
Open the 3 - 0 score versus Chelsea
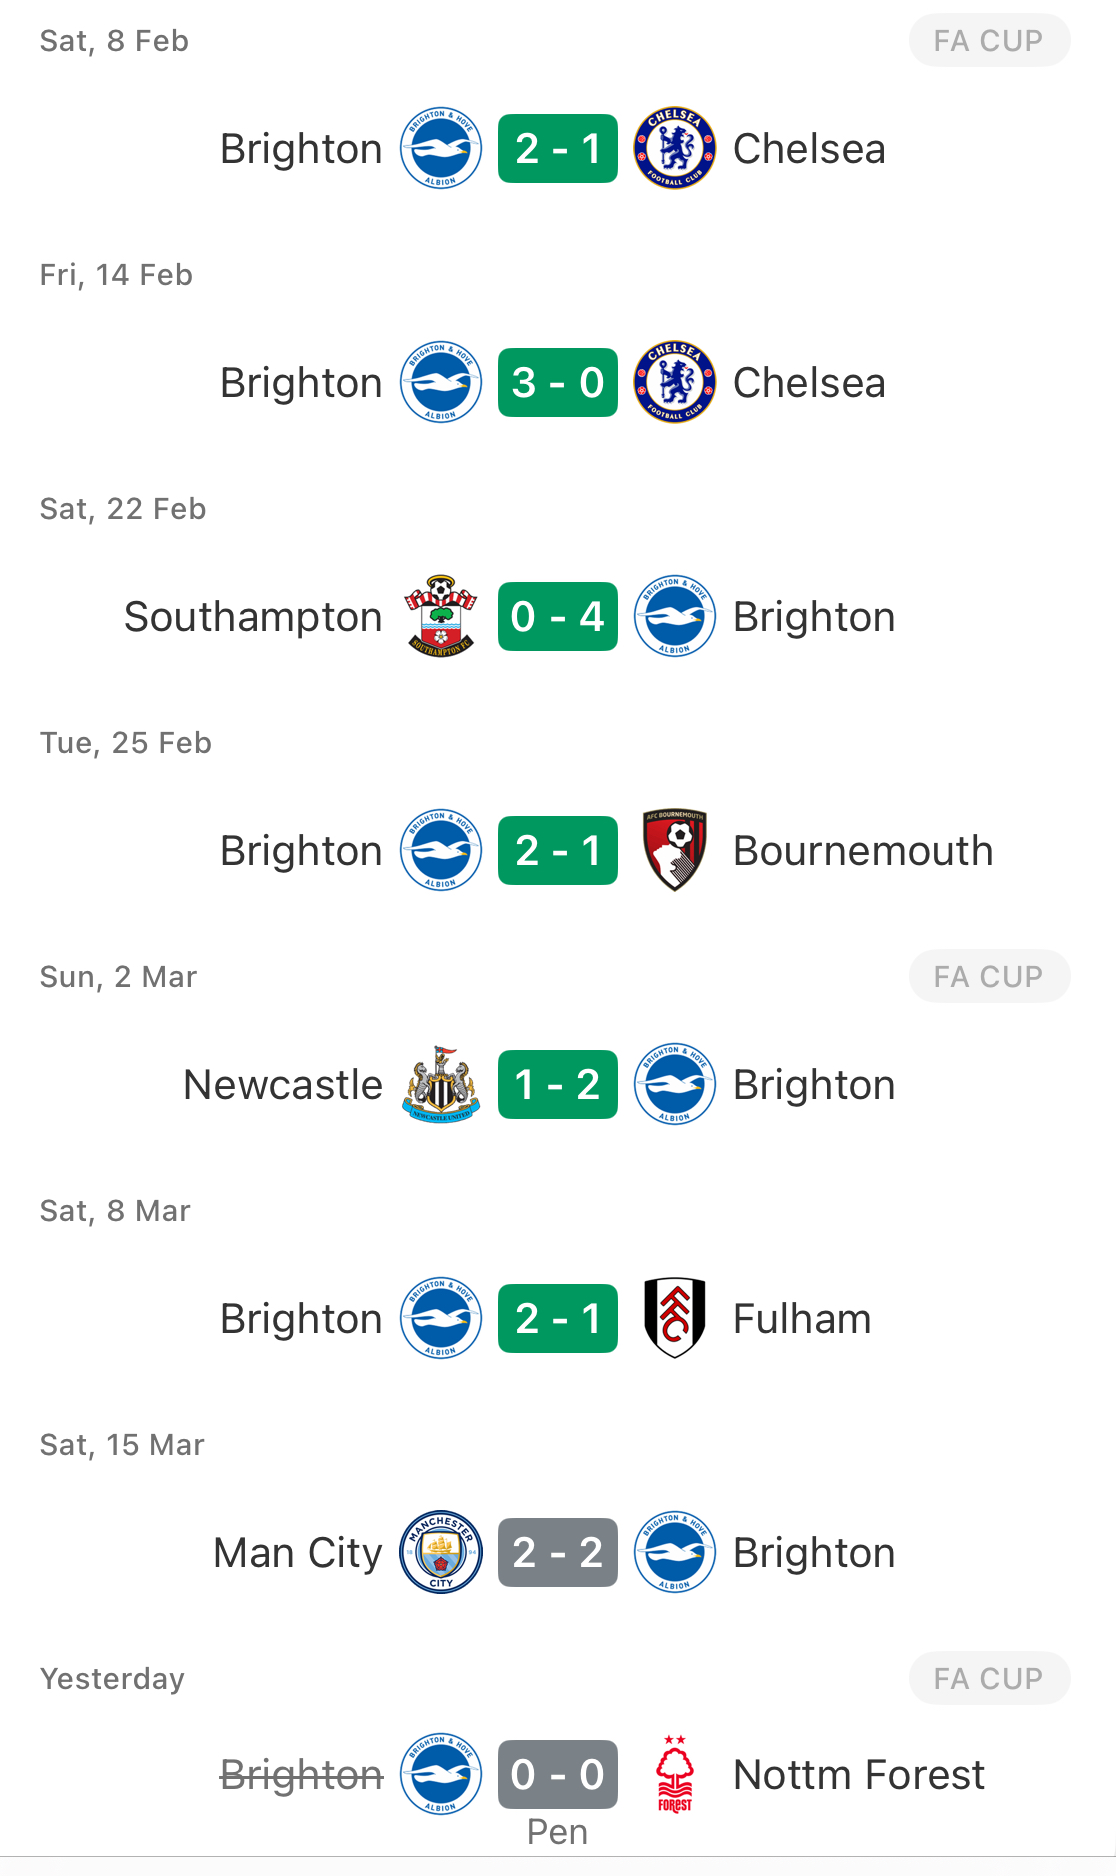point(558,382)
